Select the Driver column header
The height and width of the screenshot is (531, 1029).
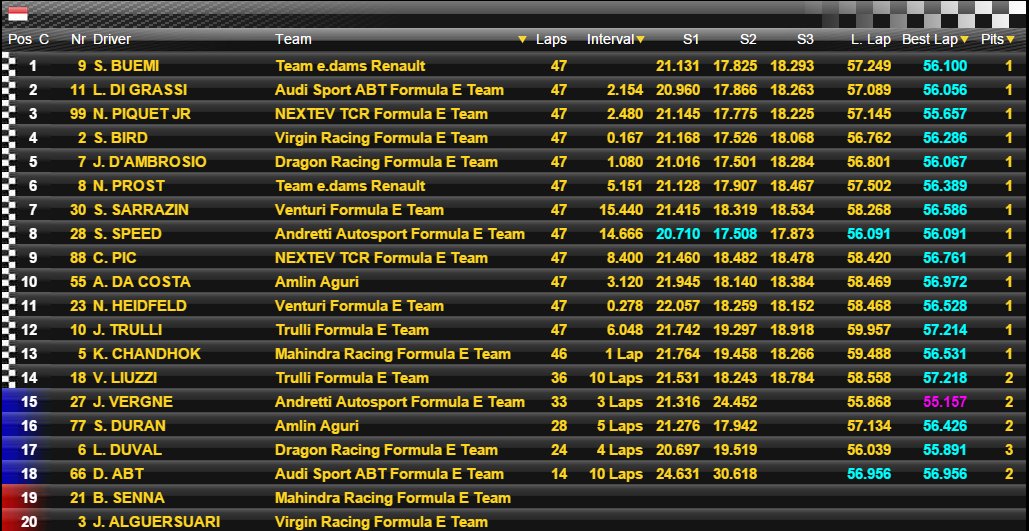112,39
